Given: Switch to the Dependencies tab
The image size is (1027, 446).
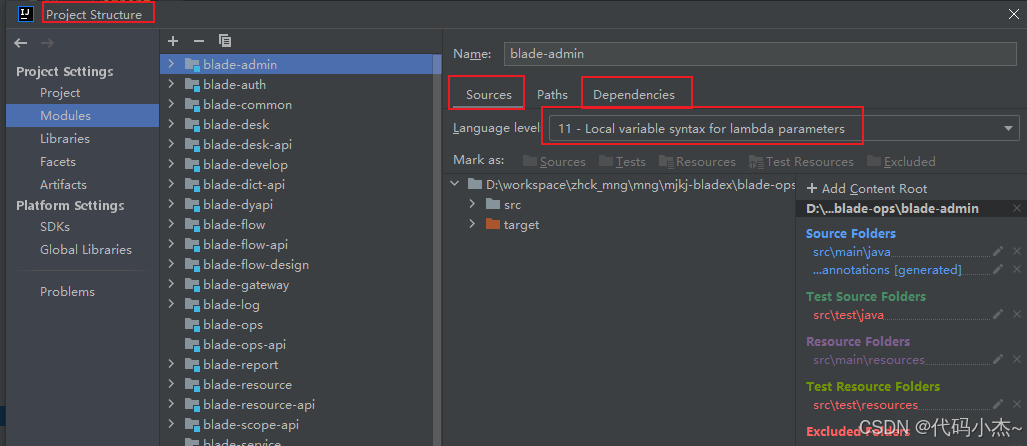Looking at the screenshot, I should coord(634,94).
